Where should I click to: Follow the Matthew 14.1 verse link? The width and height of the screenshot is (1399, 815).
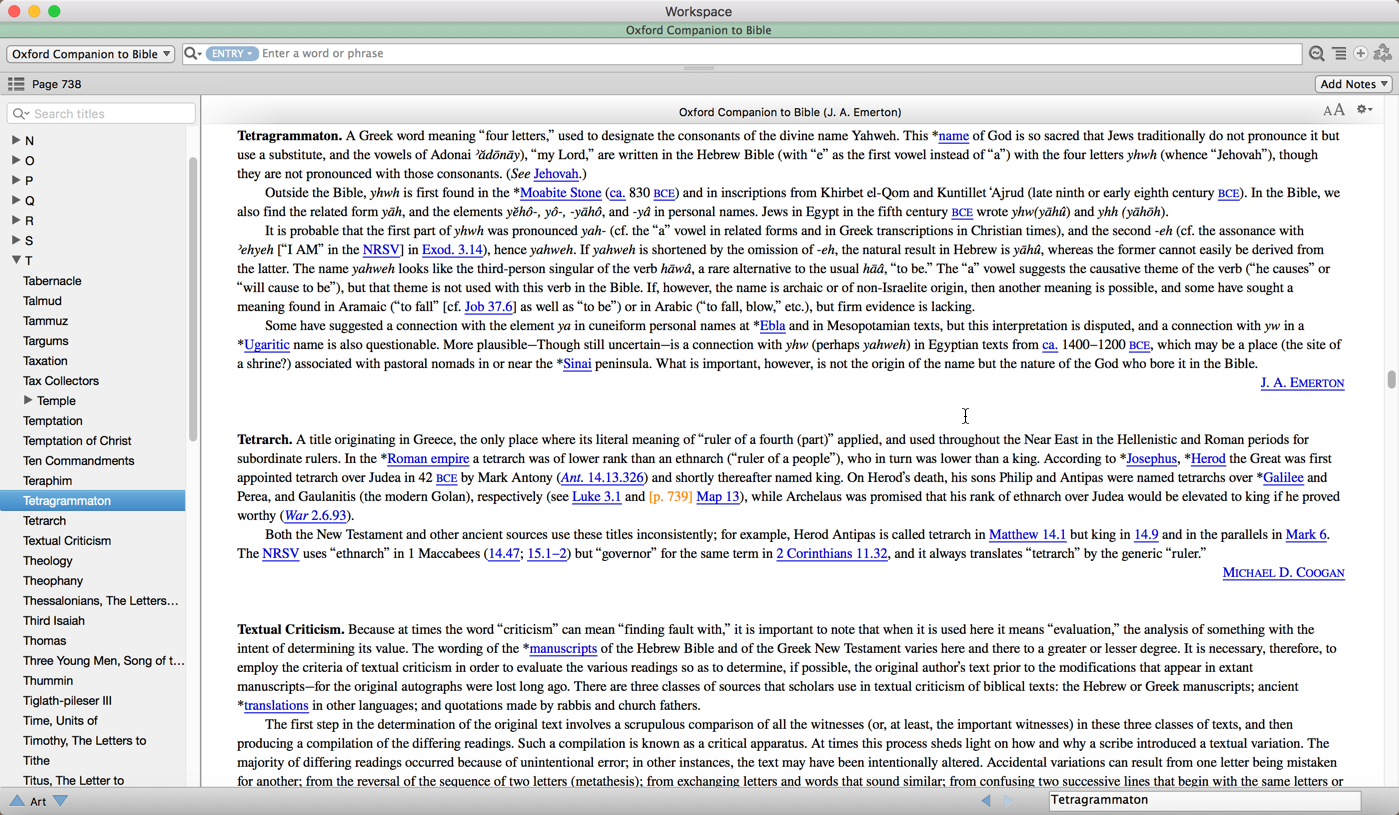click(1027, 535)
